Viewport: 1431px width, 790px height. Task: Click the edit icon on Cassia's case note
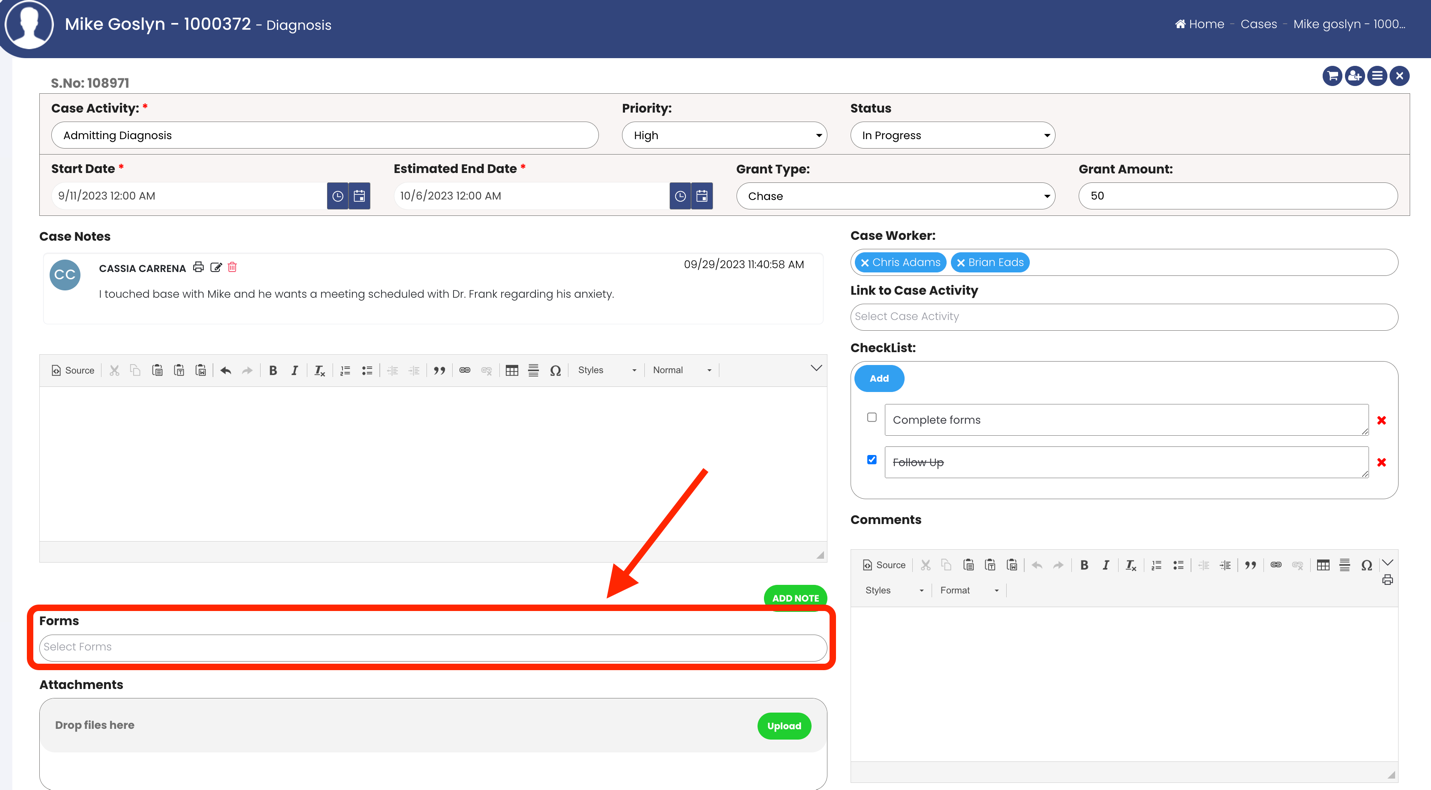[x=216, y=267]
